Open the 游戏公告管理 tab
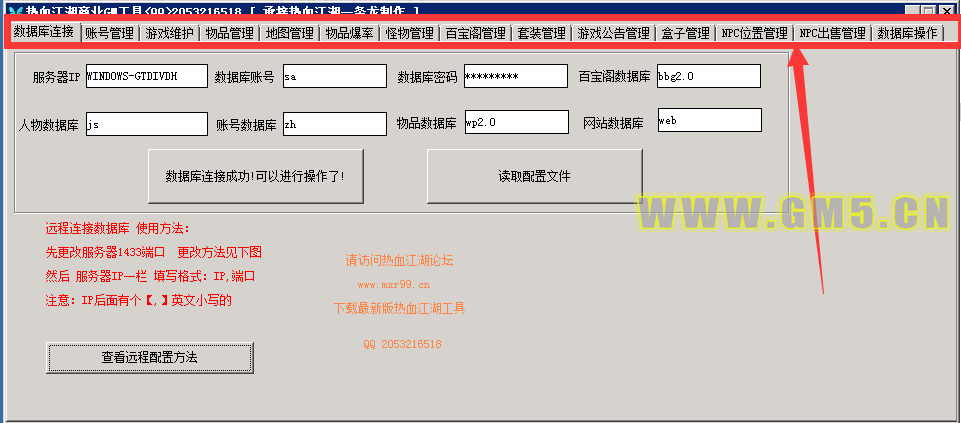The image size is (961, 423). pos(613,33)
